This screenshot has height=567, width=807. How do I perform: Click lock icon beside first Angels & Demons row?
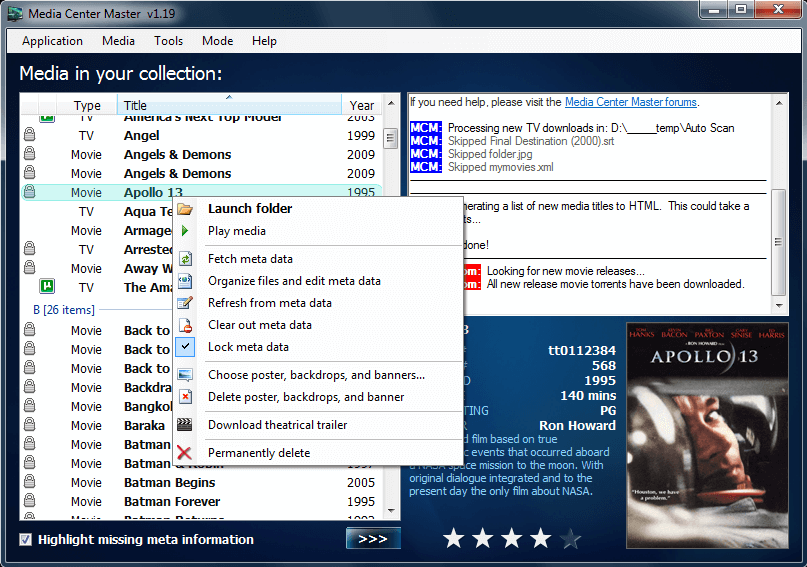[x=30, y=155]
